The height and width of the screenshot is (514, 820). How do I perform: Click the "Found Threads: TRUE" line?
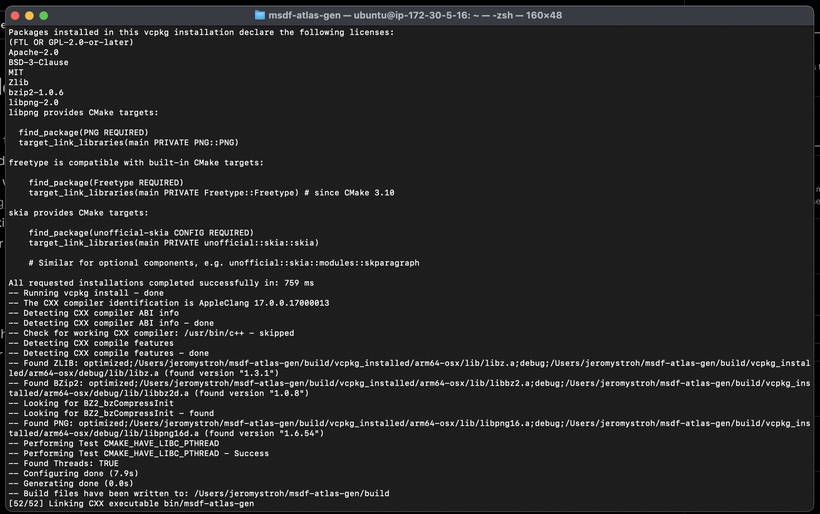[62, 462]
